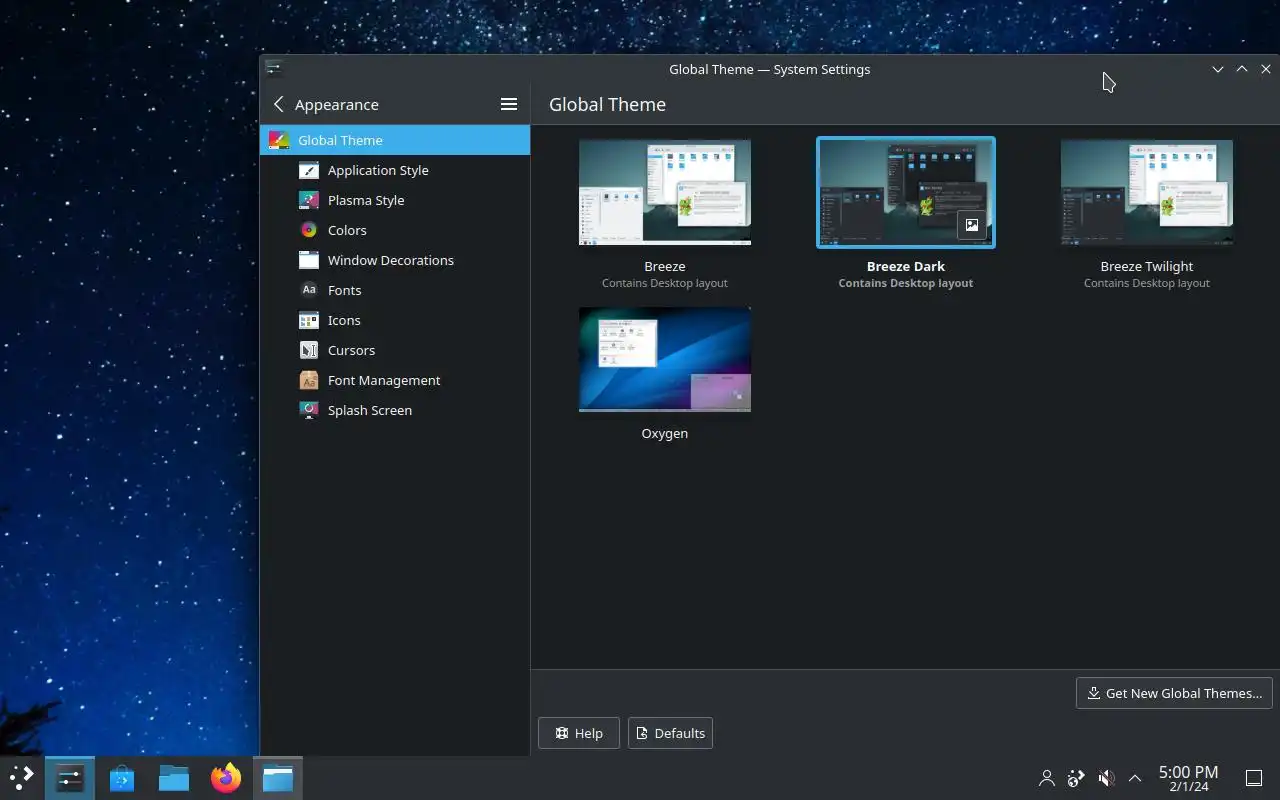This screenshot has height=800, width=1280.
Task: Click the network tray icon
Action: 1076,778
